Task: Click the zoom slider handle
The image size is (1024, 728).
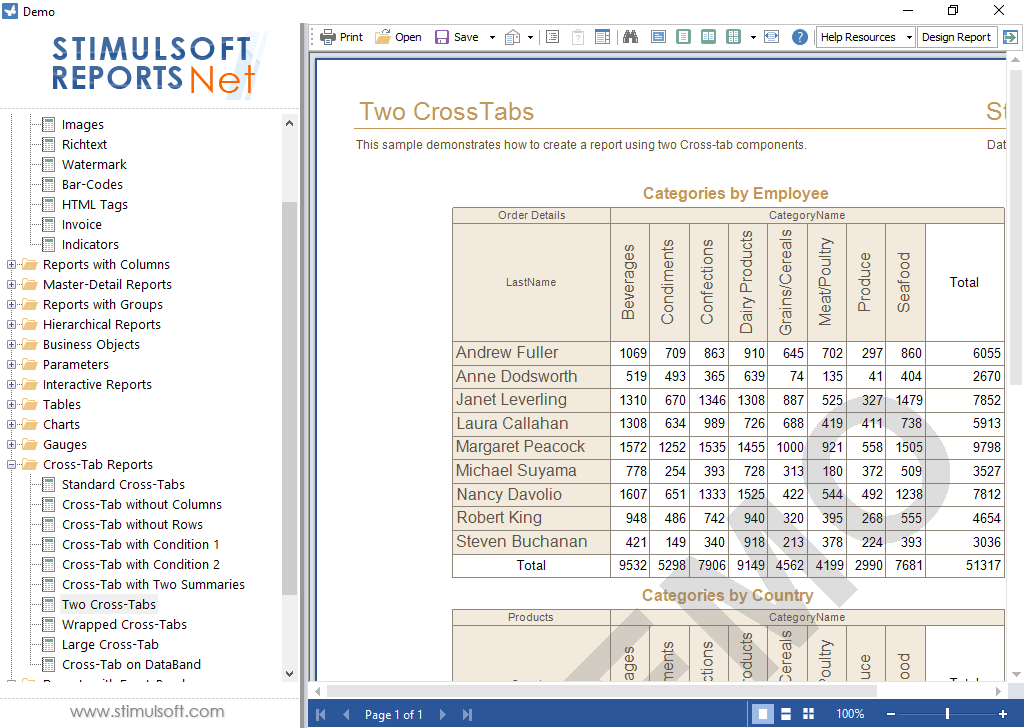Action: click(947, 714)
